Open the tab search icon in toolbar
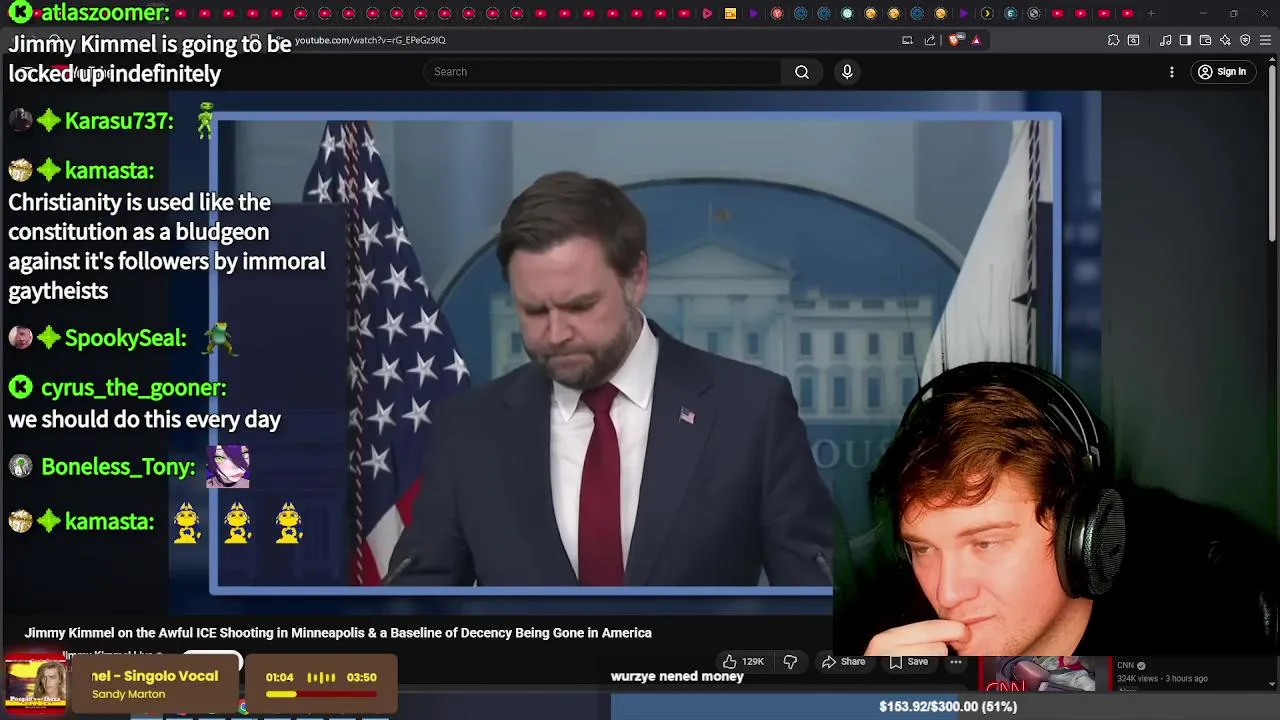This screenshot has width=1280, height=720. tap(1133, 40)
